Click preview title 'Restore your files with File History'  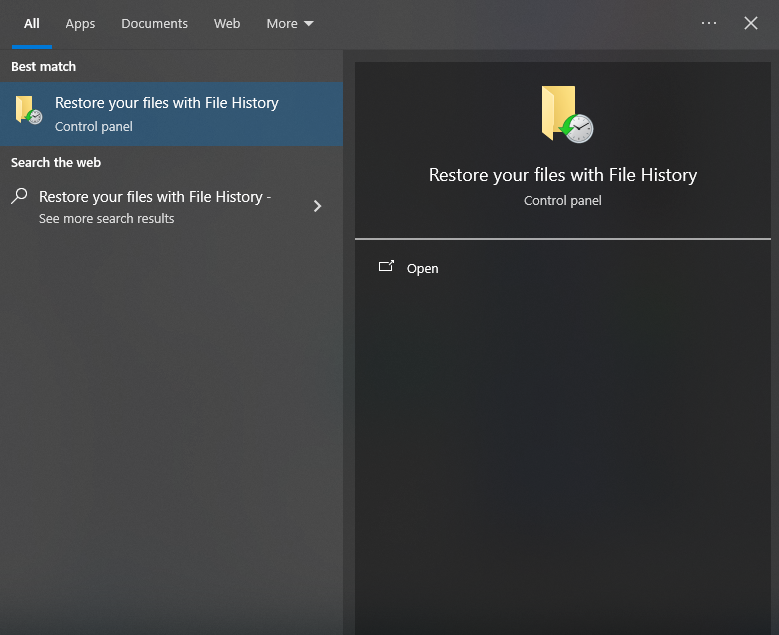pyautogui.click(x=563, y=175)
